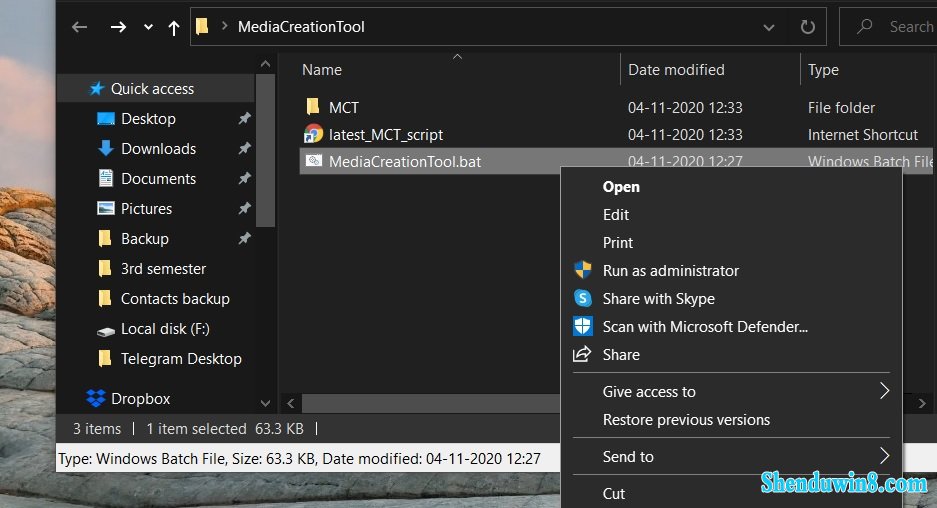Click the Documents page icon
This screenshot has width=937, height=508.
pyautogui.click(x=106, y=178)
